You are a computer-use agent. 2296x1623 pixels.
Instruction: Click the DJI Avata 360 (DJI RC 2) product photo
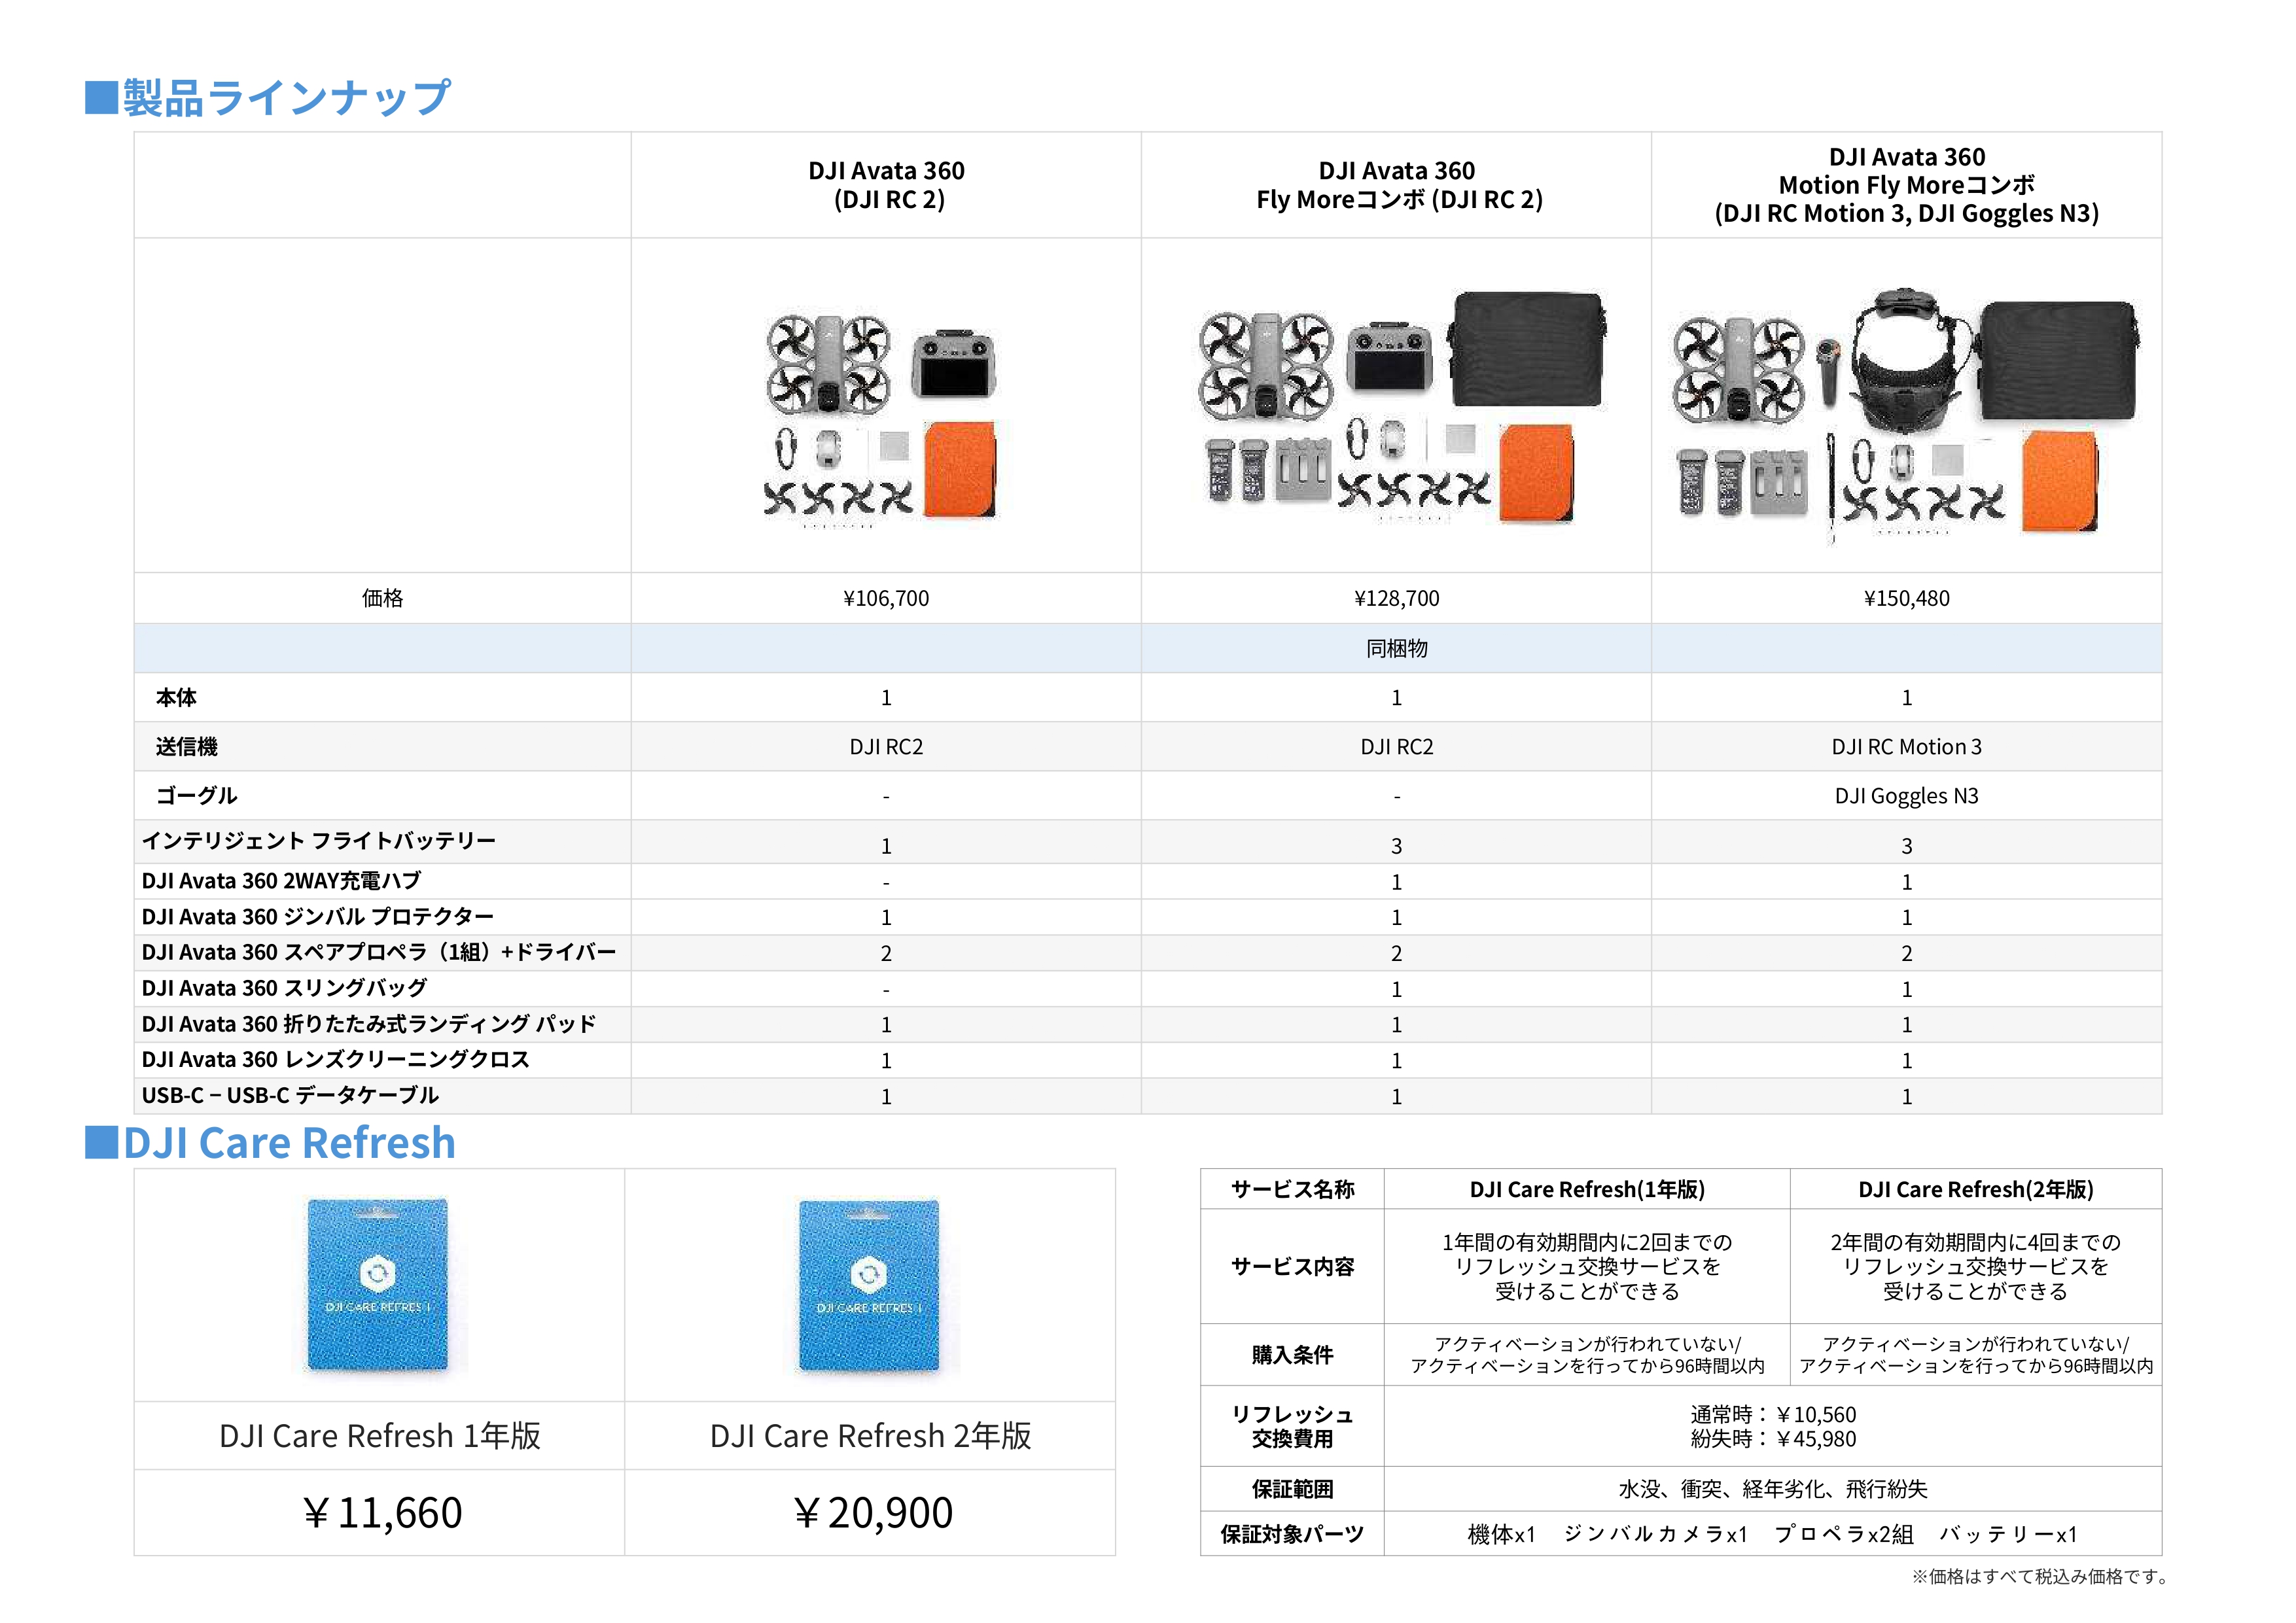pyautogui.click(x=881, y=419)
